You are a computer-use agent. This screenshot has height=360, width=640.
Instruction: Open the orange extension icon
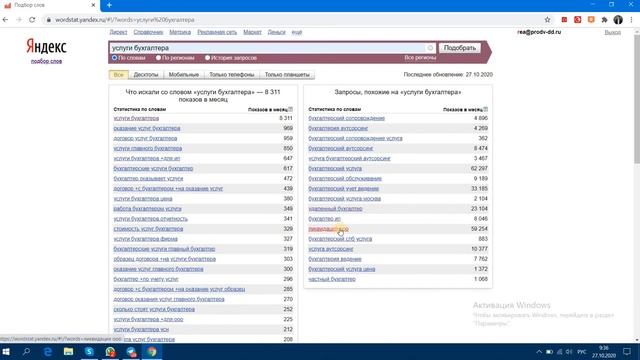(591, 20)
